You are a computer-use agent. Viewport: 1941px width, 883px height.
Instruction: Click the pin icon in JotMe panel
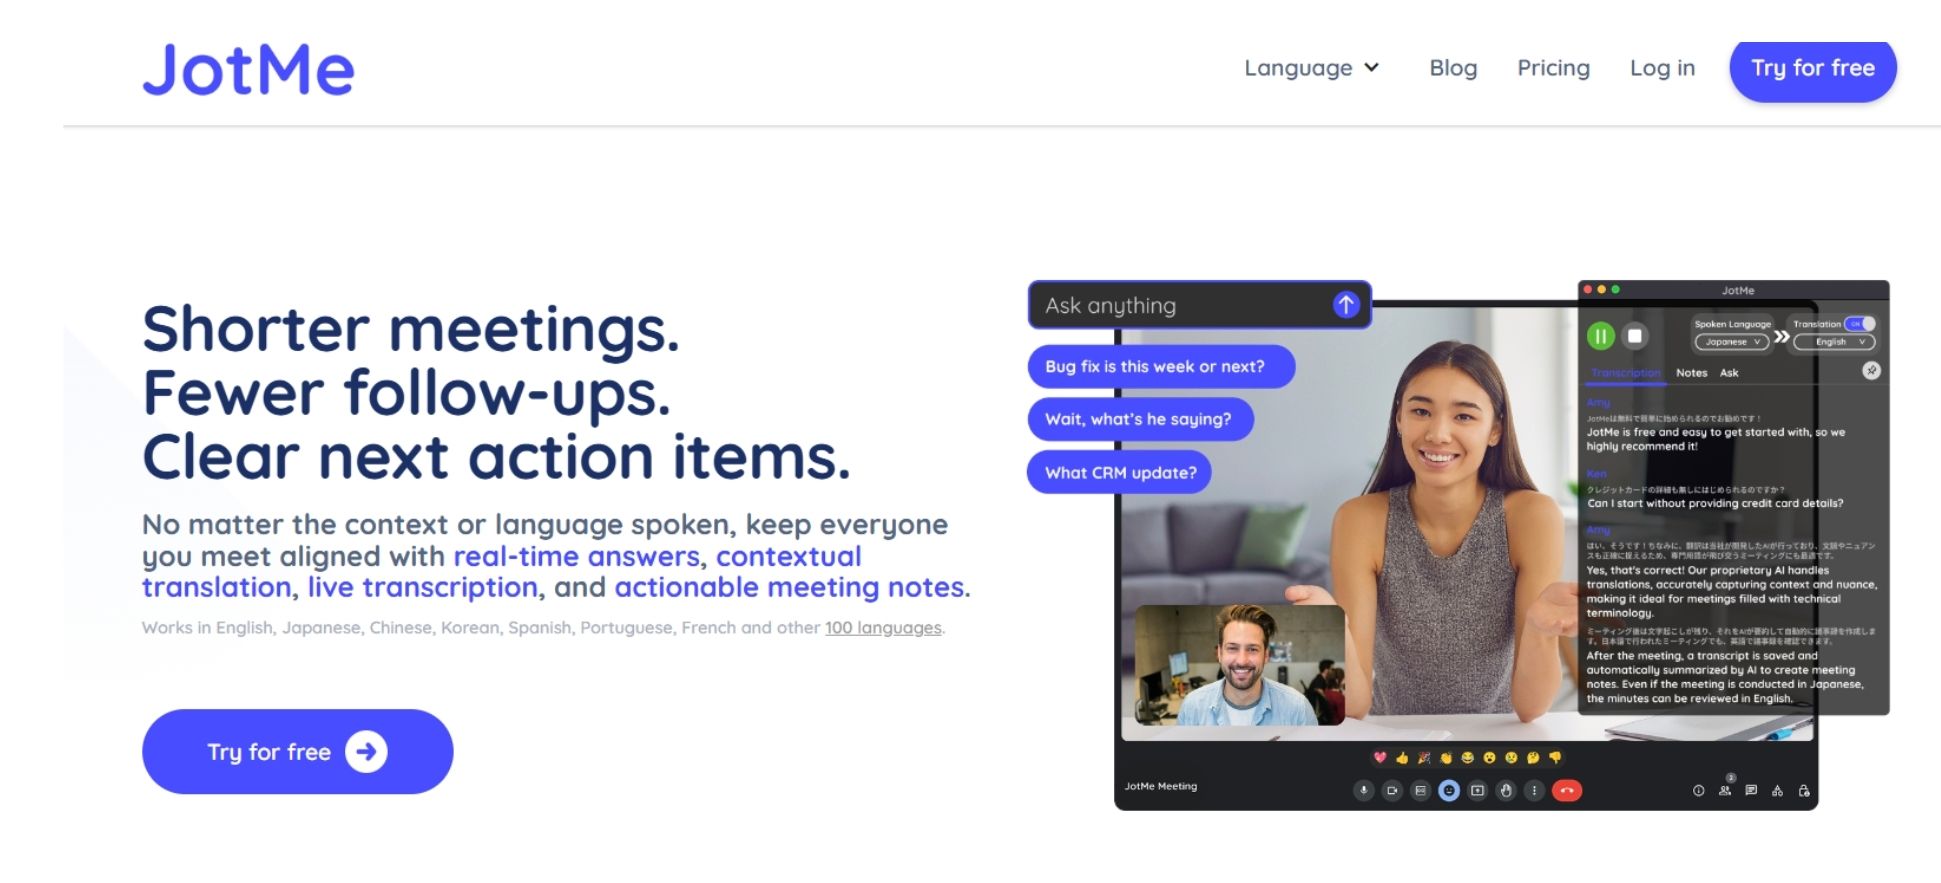click(1872, 371)
